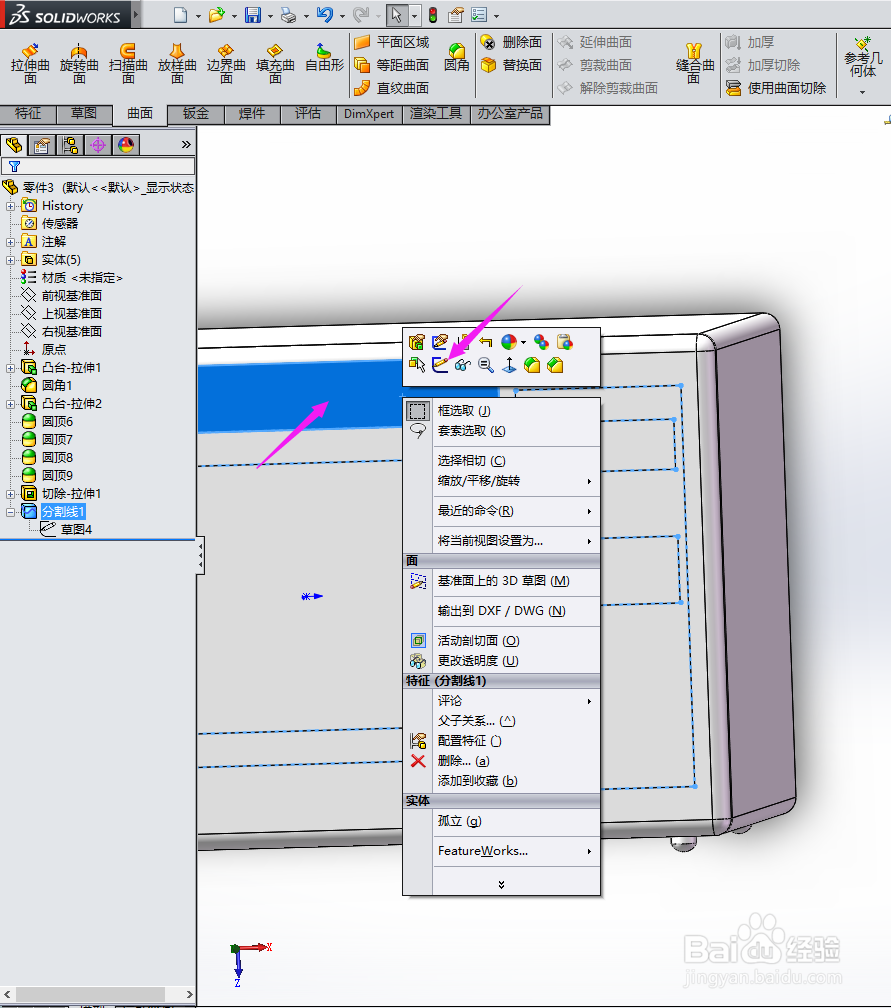Screen dimensions: 891x1008
Task: Click the Paste Appearance clipboard icon
Action: (x=564, y=342)
